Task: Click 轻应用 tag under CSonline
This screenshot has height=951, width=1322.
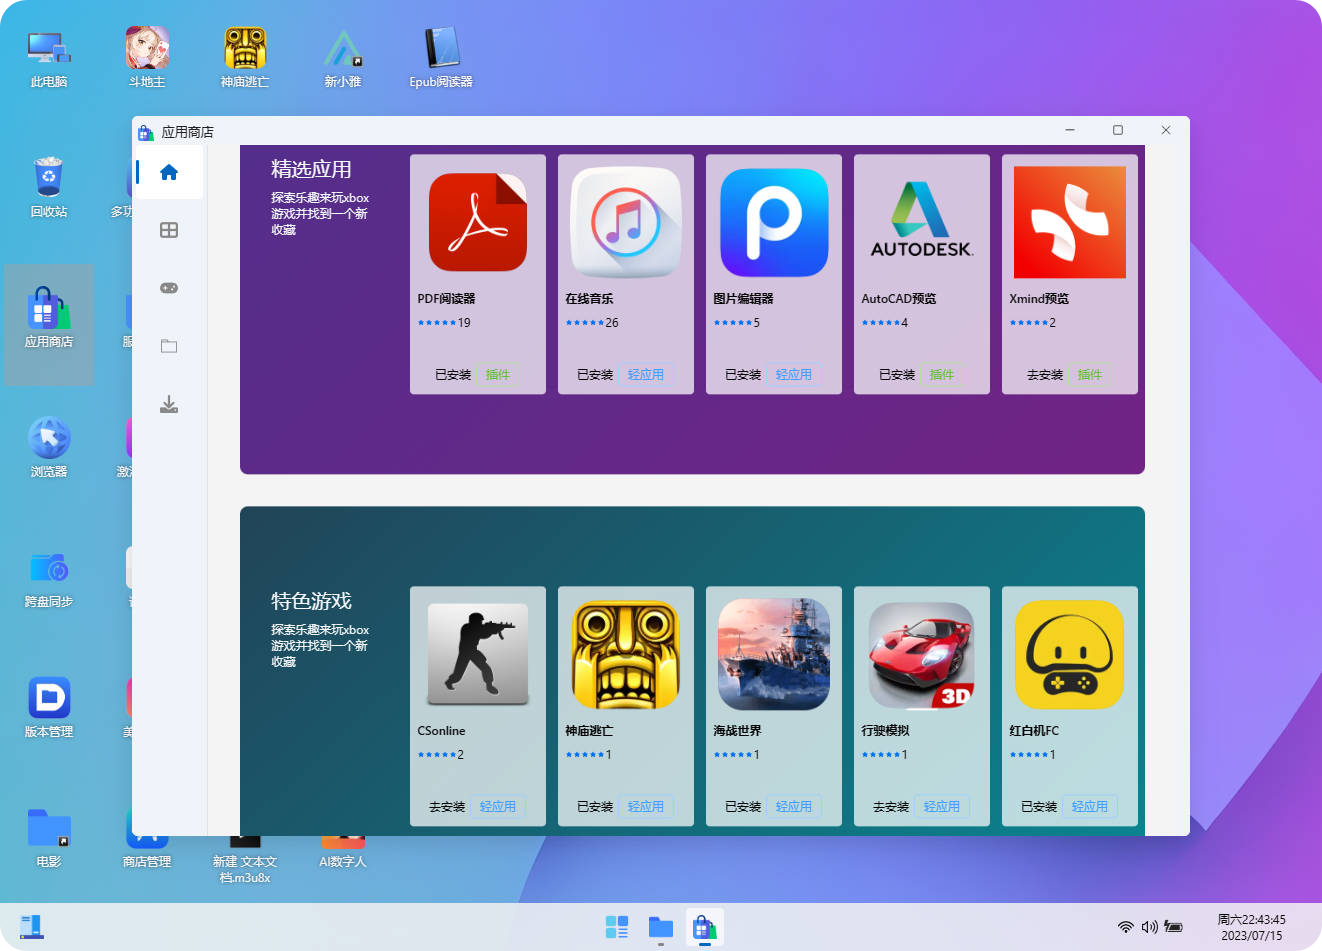Action: tap(498, 807)
